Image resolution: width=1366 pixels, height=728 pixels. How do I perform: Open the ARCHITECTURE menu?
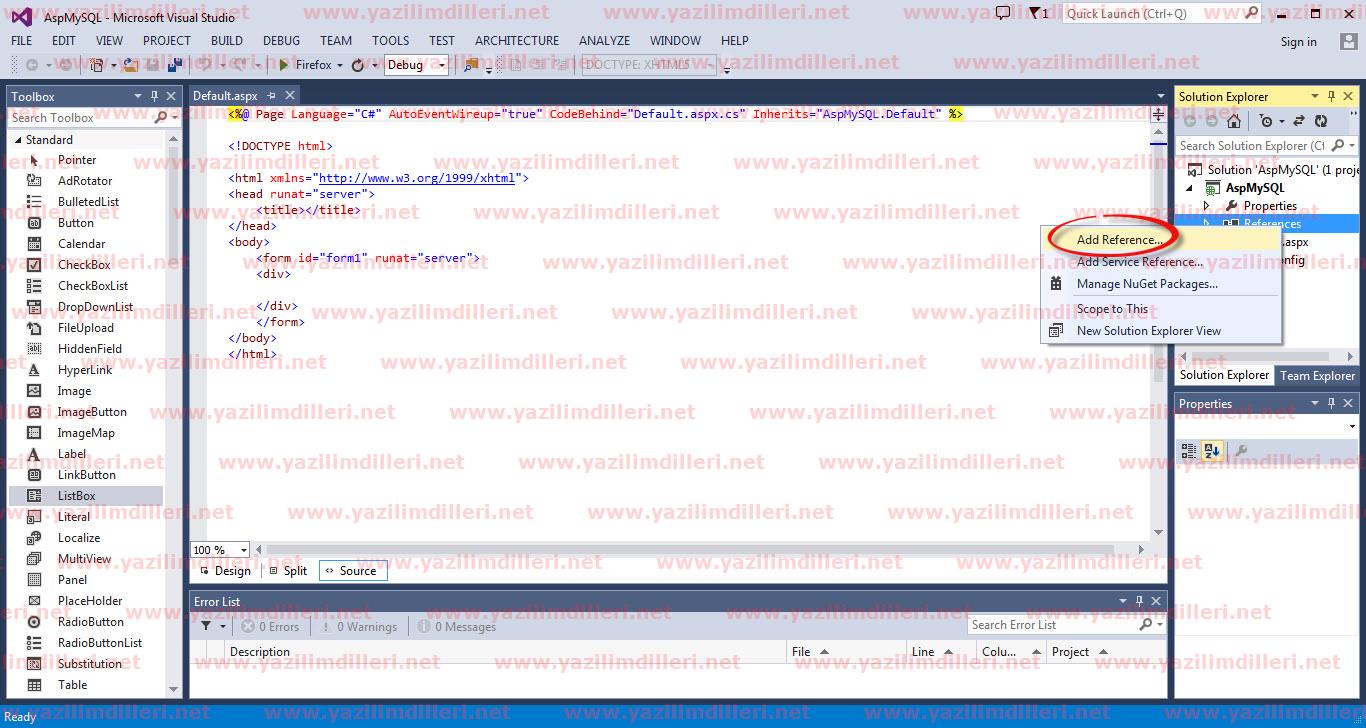coord(517,41)
